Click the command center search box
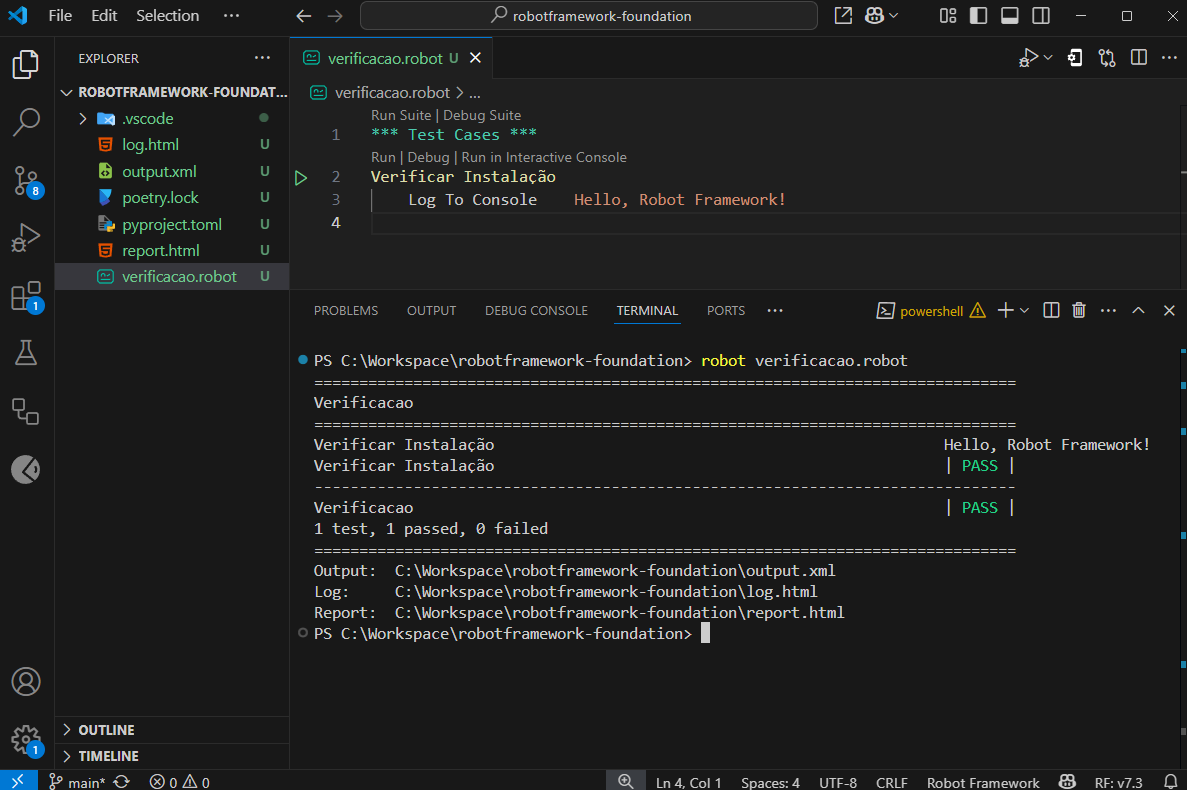The image size is (1187, 790). (589, 16)
